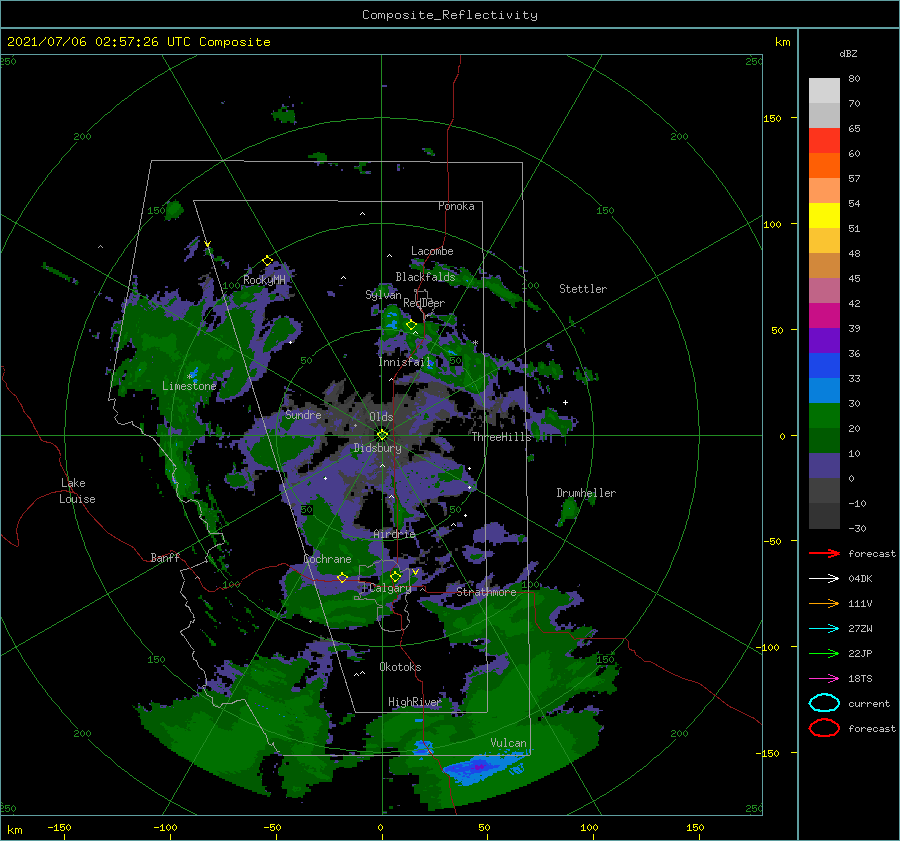
Task: Click the yellow diamond marker above Calgary label
Action: click(395, 576)
